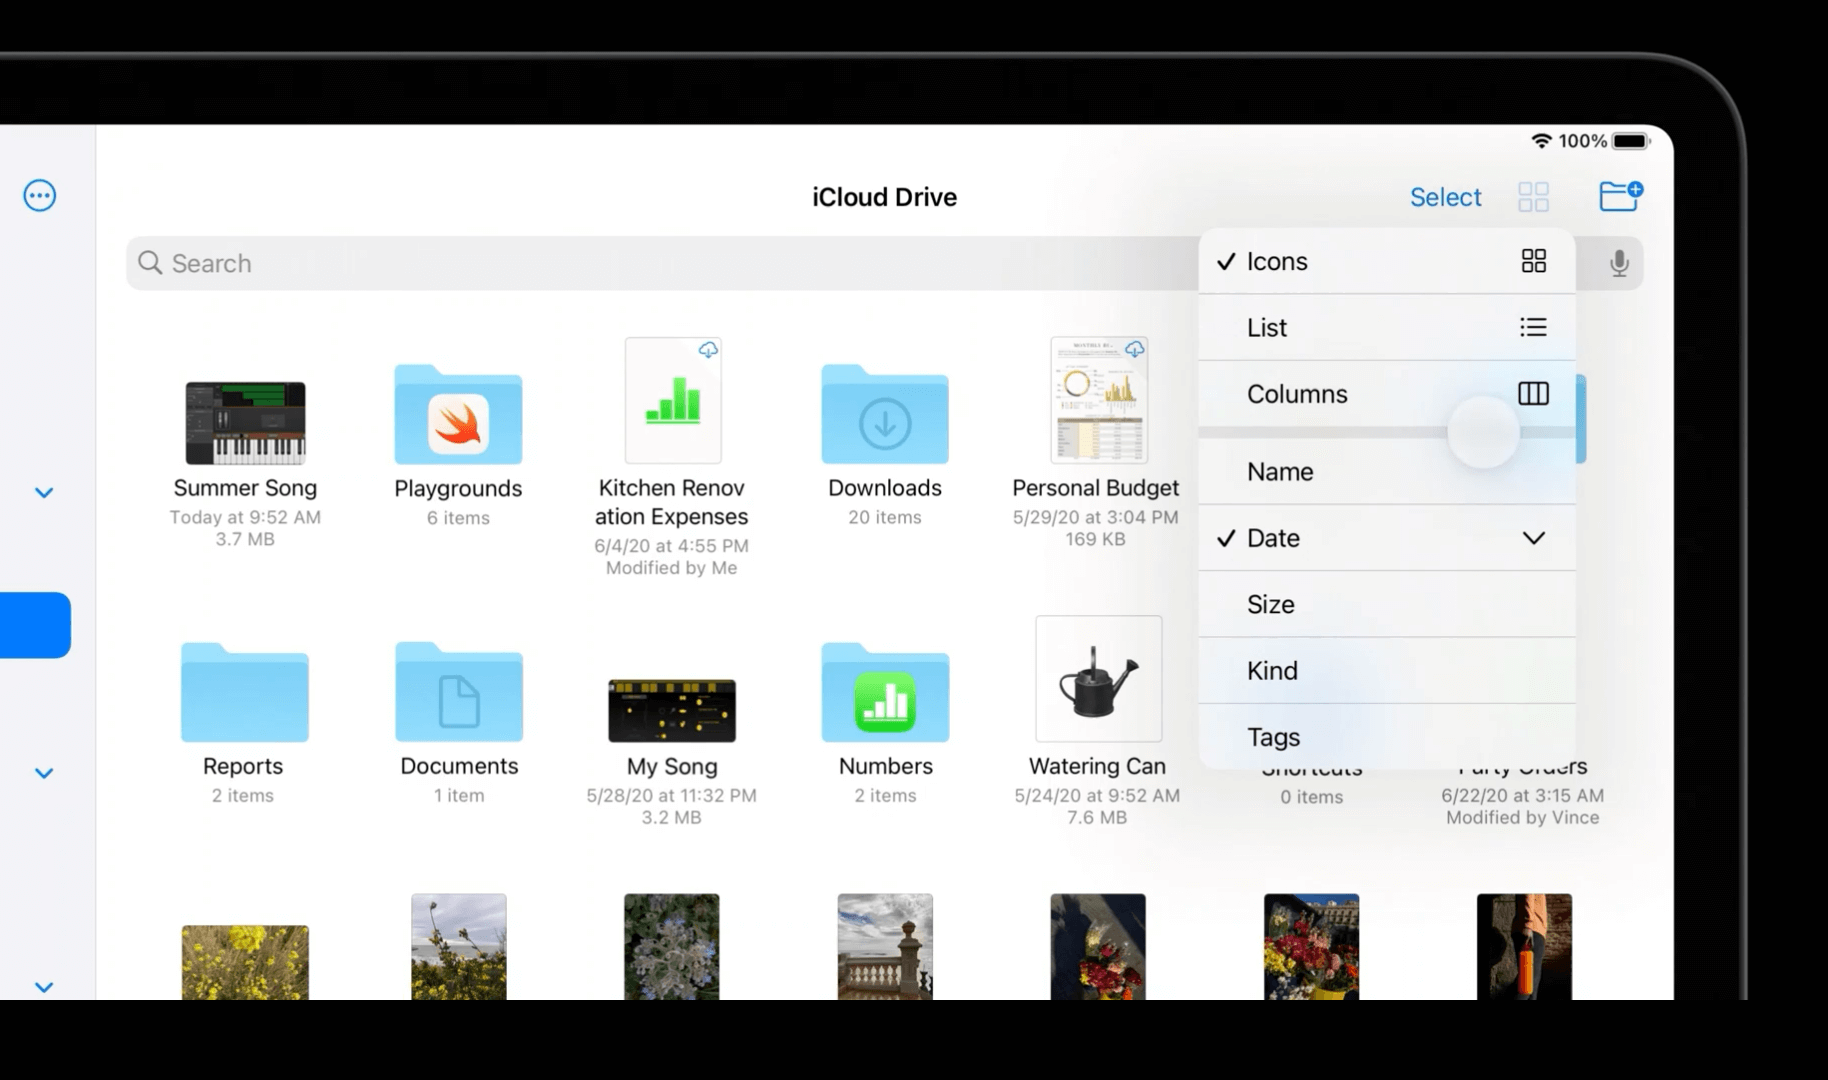Choose List view in menu
The height and width of the screenshot is (1080, 1828).
pyautogui.click(x=1386, y=327)
